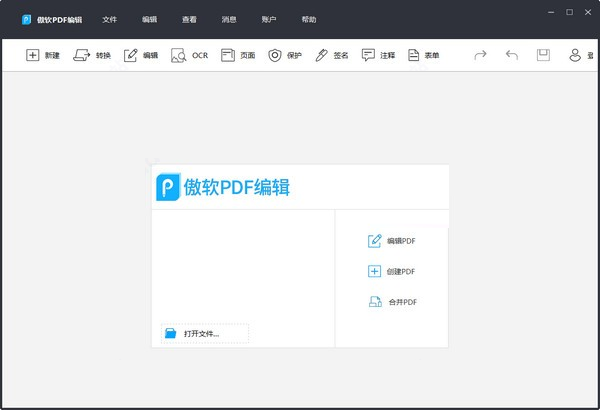Click the 保护 (Protect) shield icon
The image size is (600, 410).
coord(276,55)
